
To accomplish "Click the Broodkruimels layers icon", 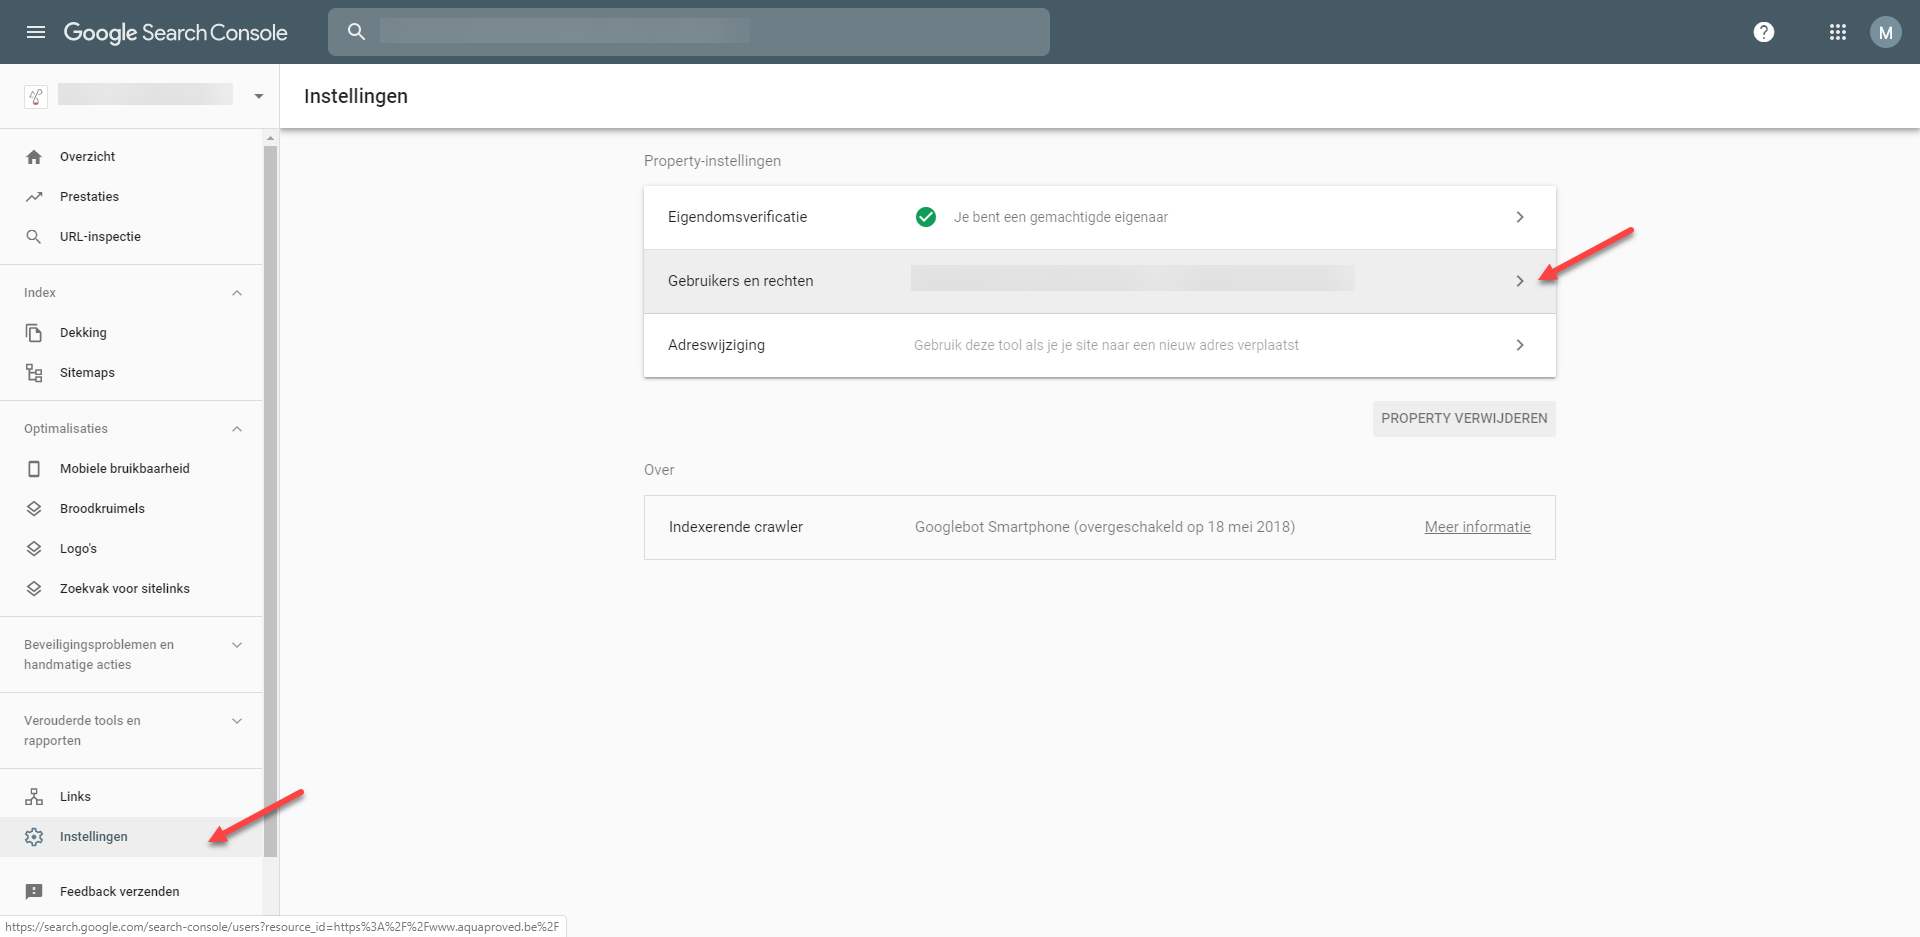I will tap(34, 509).
